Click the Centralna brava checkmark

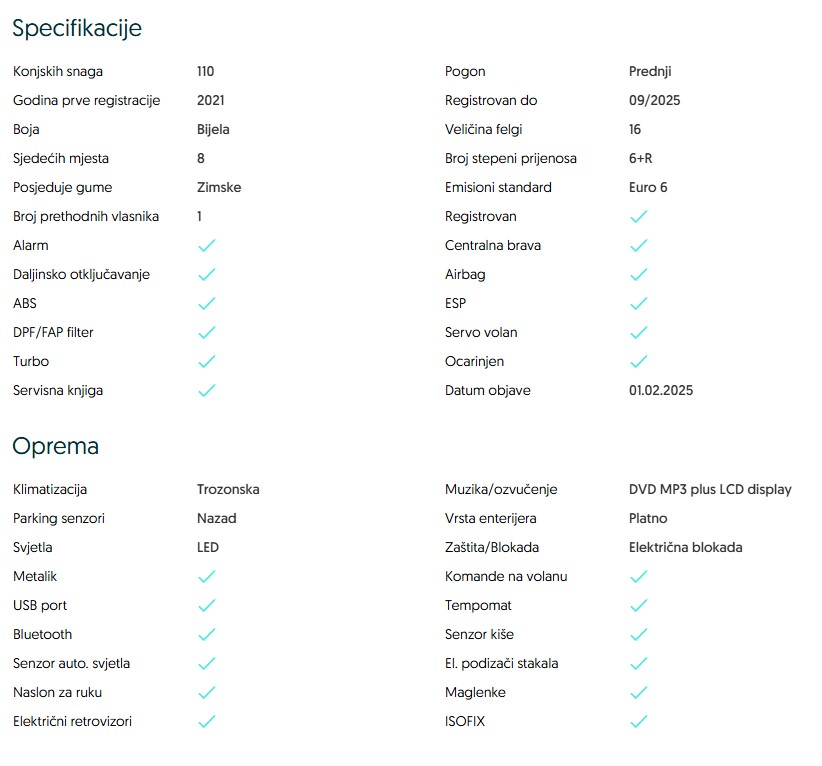(x=639, y=245)
